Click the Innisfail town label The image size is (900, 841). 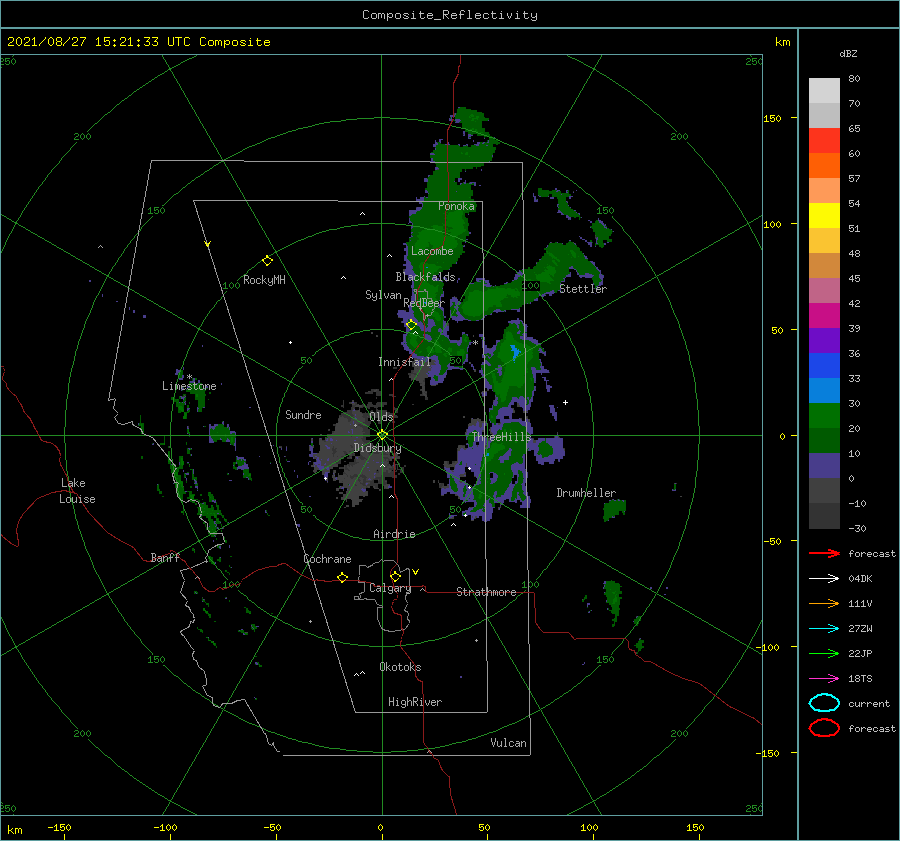pos(404,362)
